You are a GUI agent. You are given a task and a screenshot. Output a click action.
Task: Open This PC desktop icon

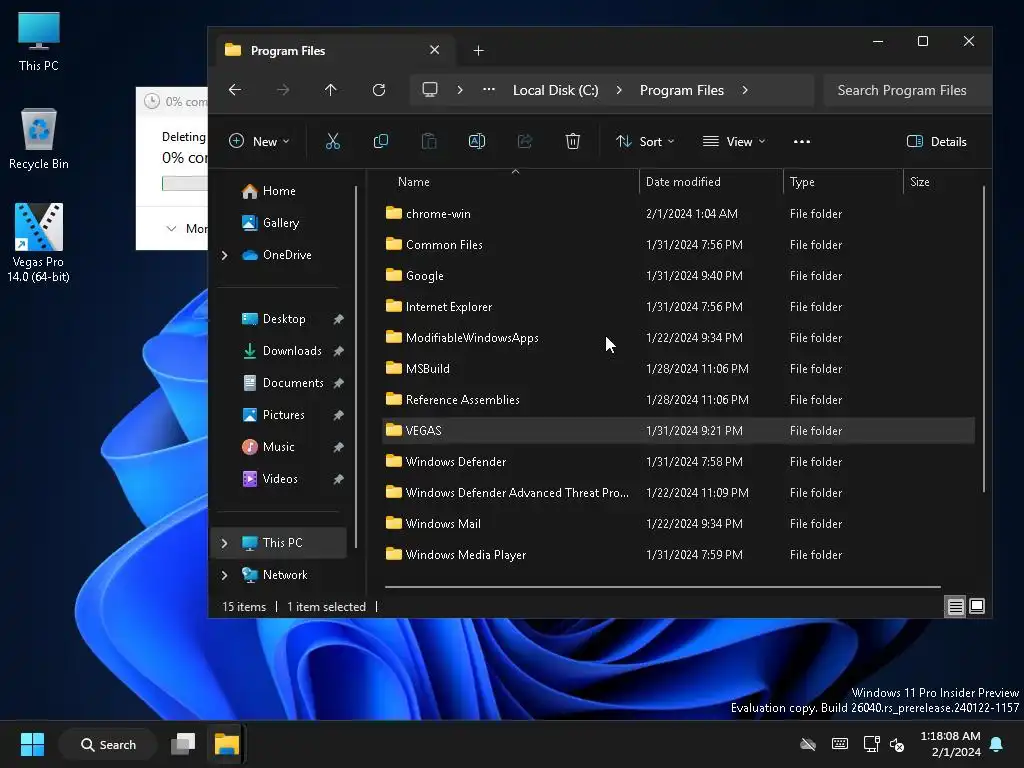39,41
